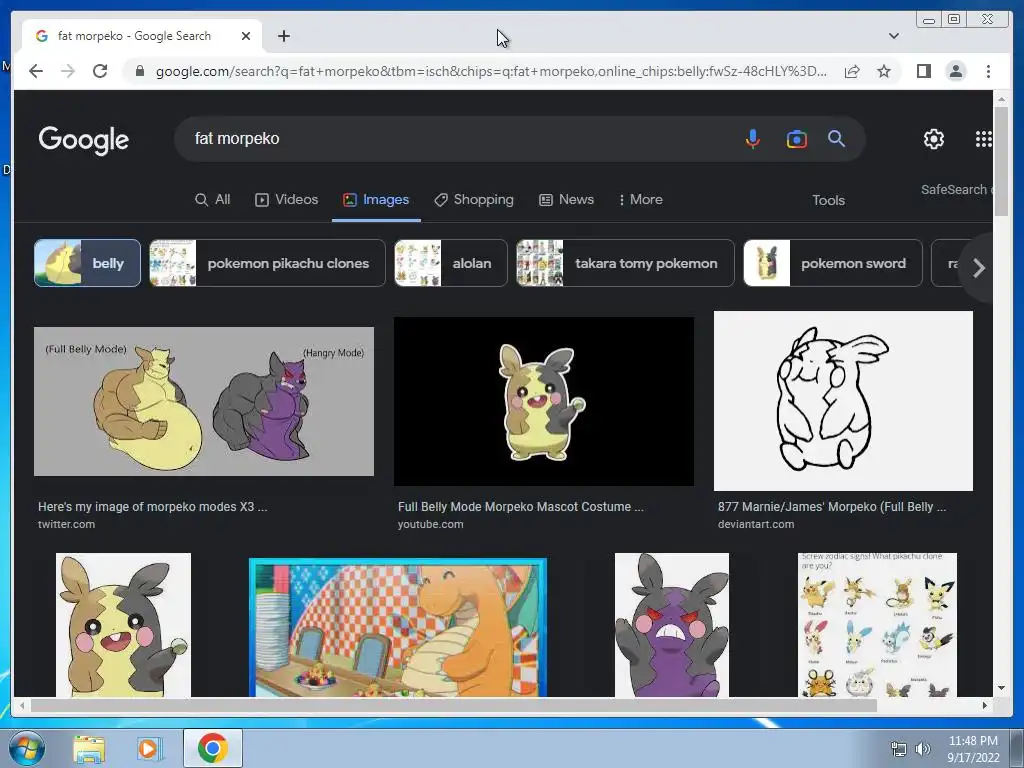The height and width of the screenshot is (768, 1024).
Task: Open the purple Hangry Morpeko thumbnail
Action: pos(672,625)
